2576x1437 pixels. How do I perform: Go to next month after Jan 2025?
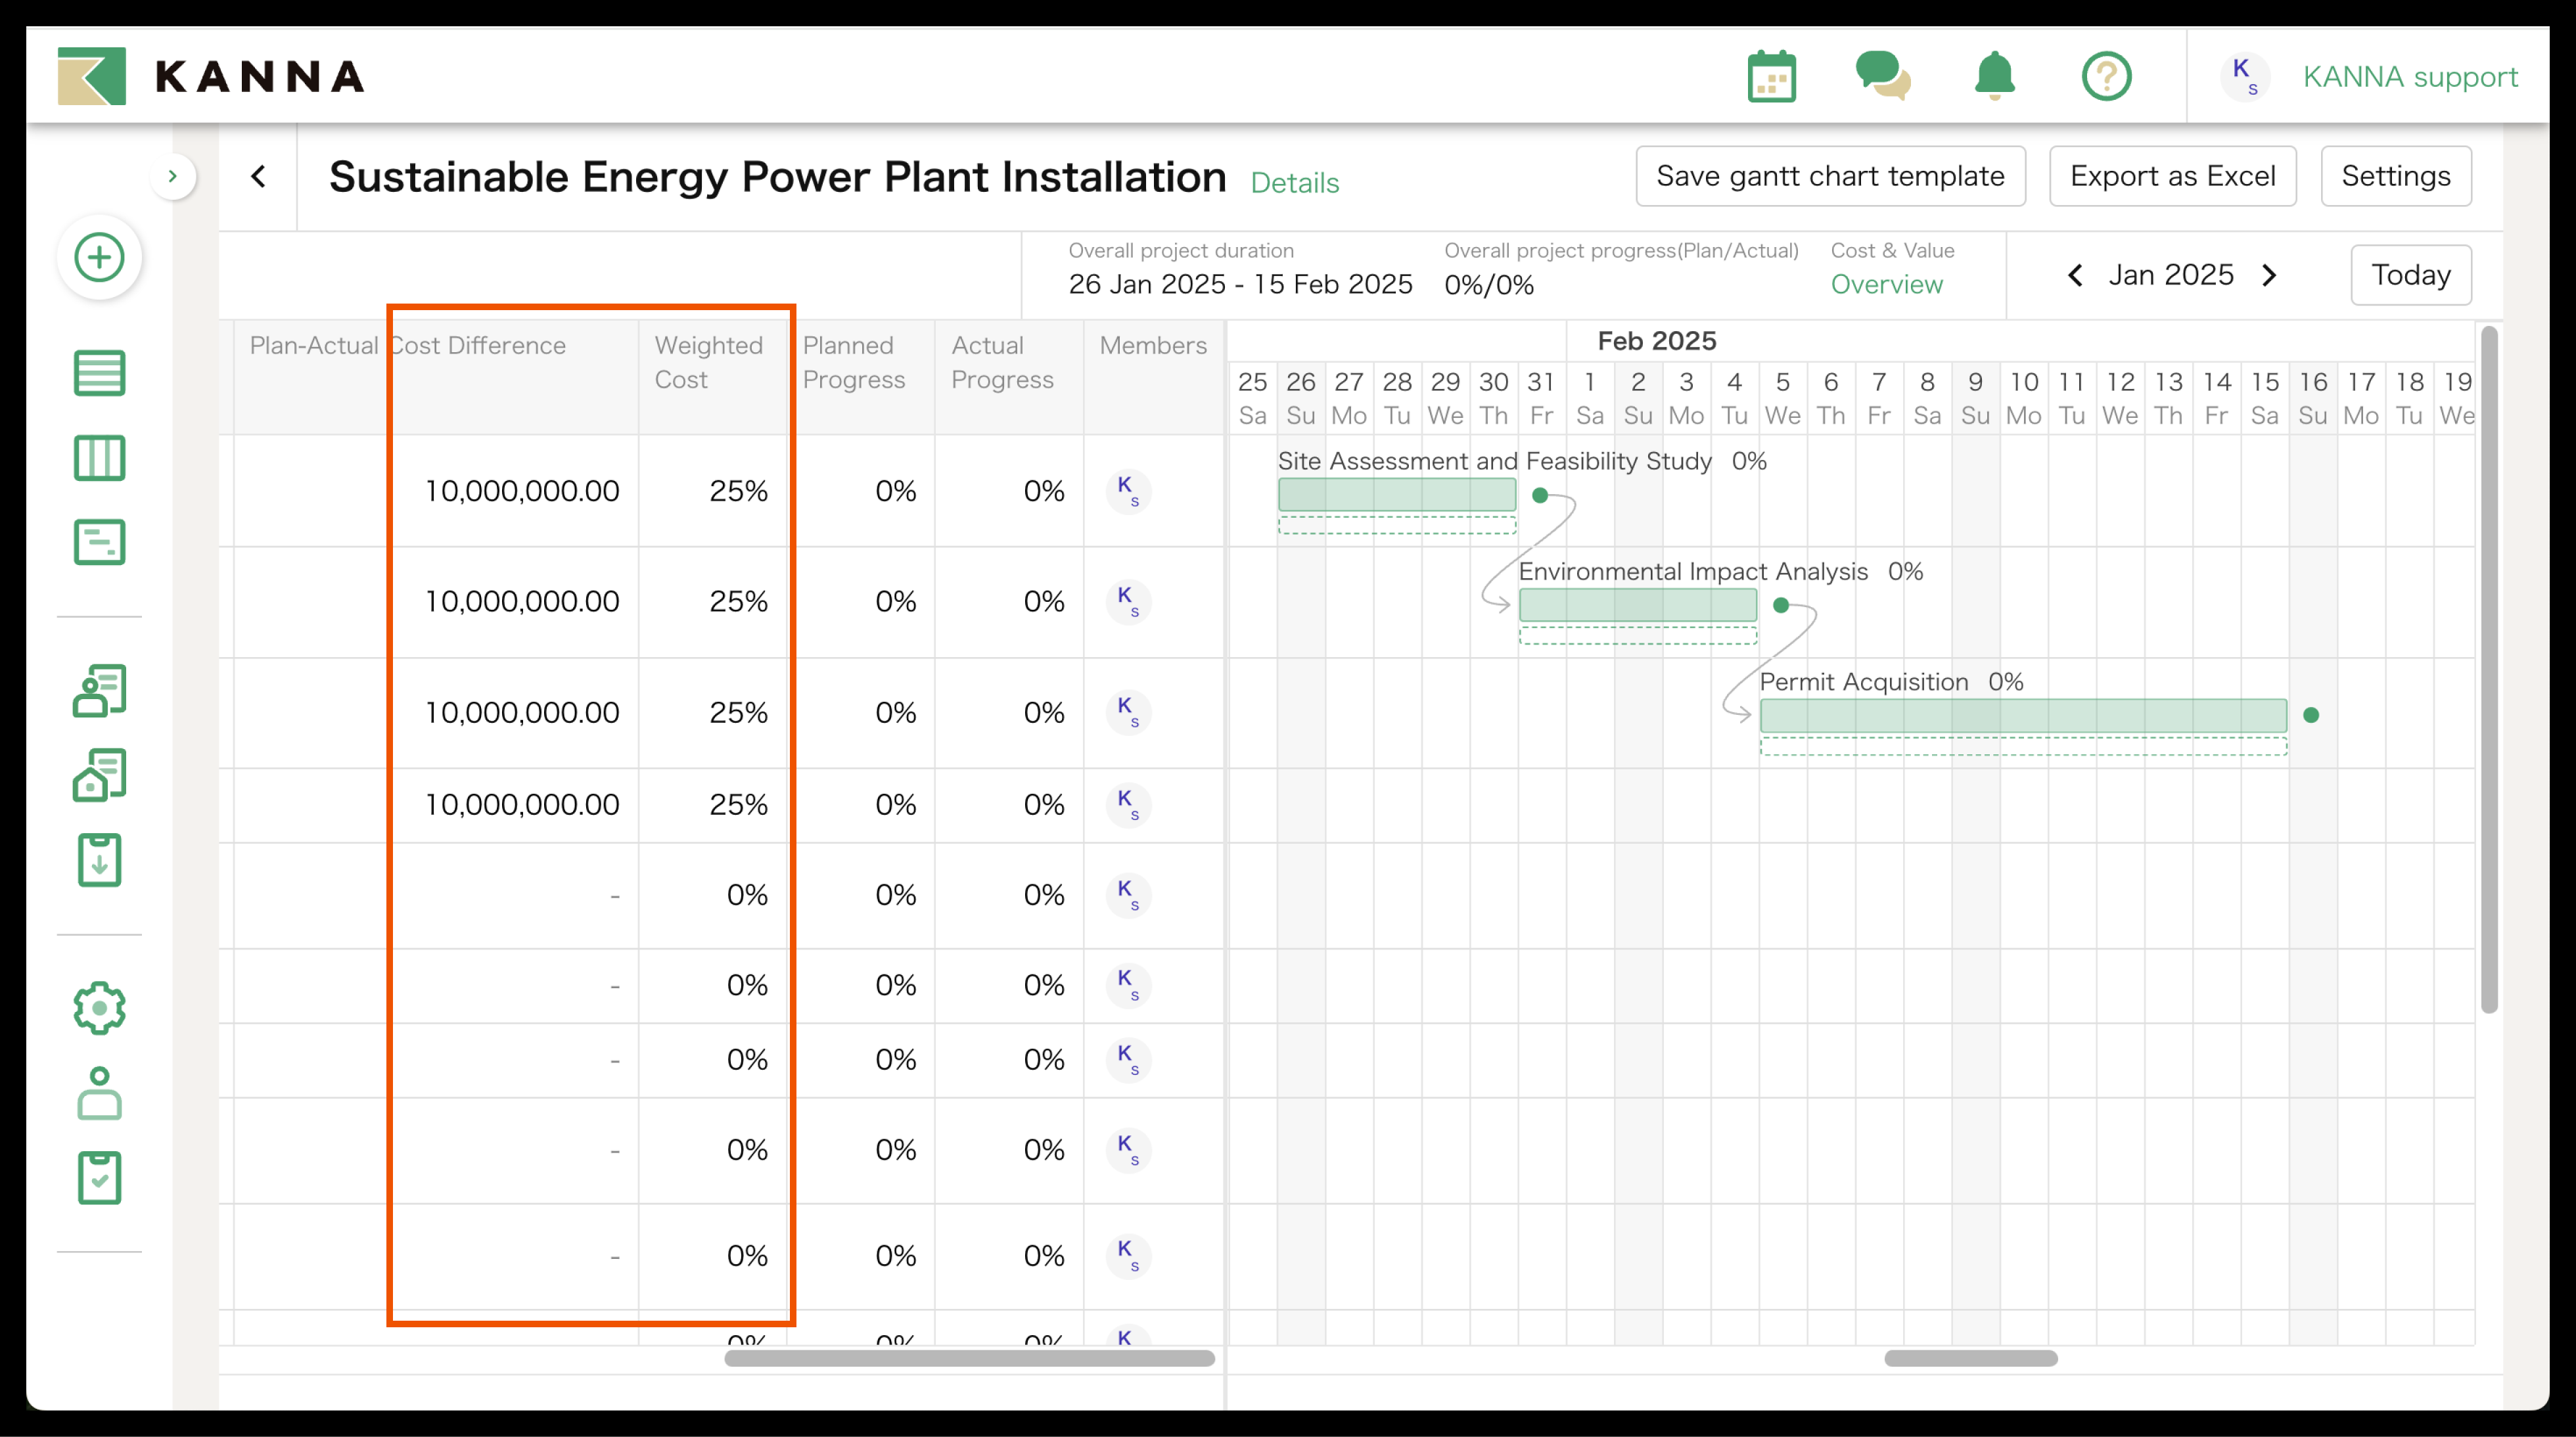tap(2269, 275)
